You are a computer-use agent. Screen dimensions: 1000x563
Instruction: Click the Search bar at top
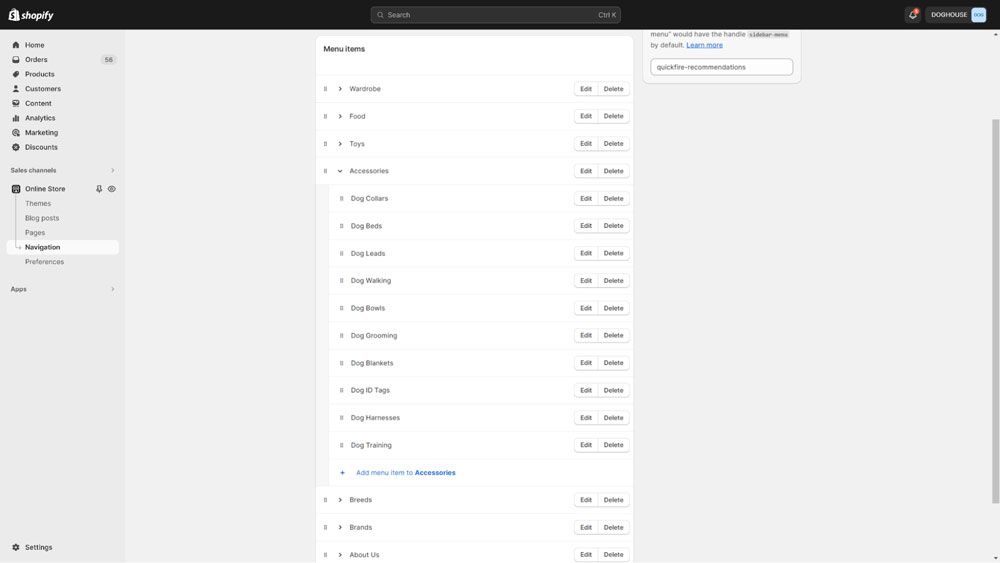(x=495, y=15)
